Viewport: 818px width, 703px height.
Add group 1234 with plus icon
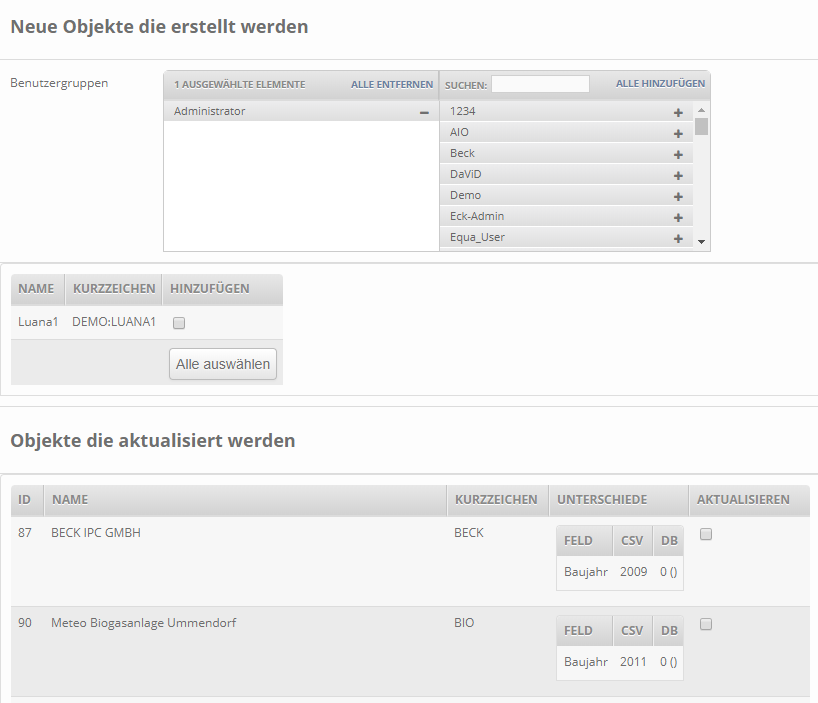678,112
